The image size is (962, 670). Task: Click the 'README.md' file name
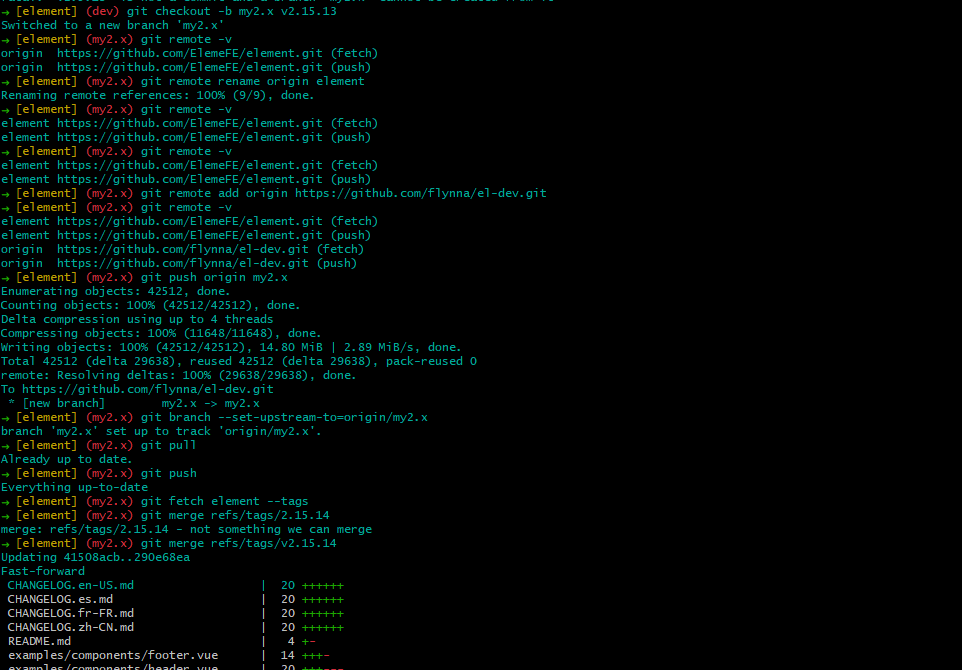(x=39, y=642)
